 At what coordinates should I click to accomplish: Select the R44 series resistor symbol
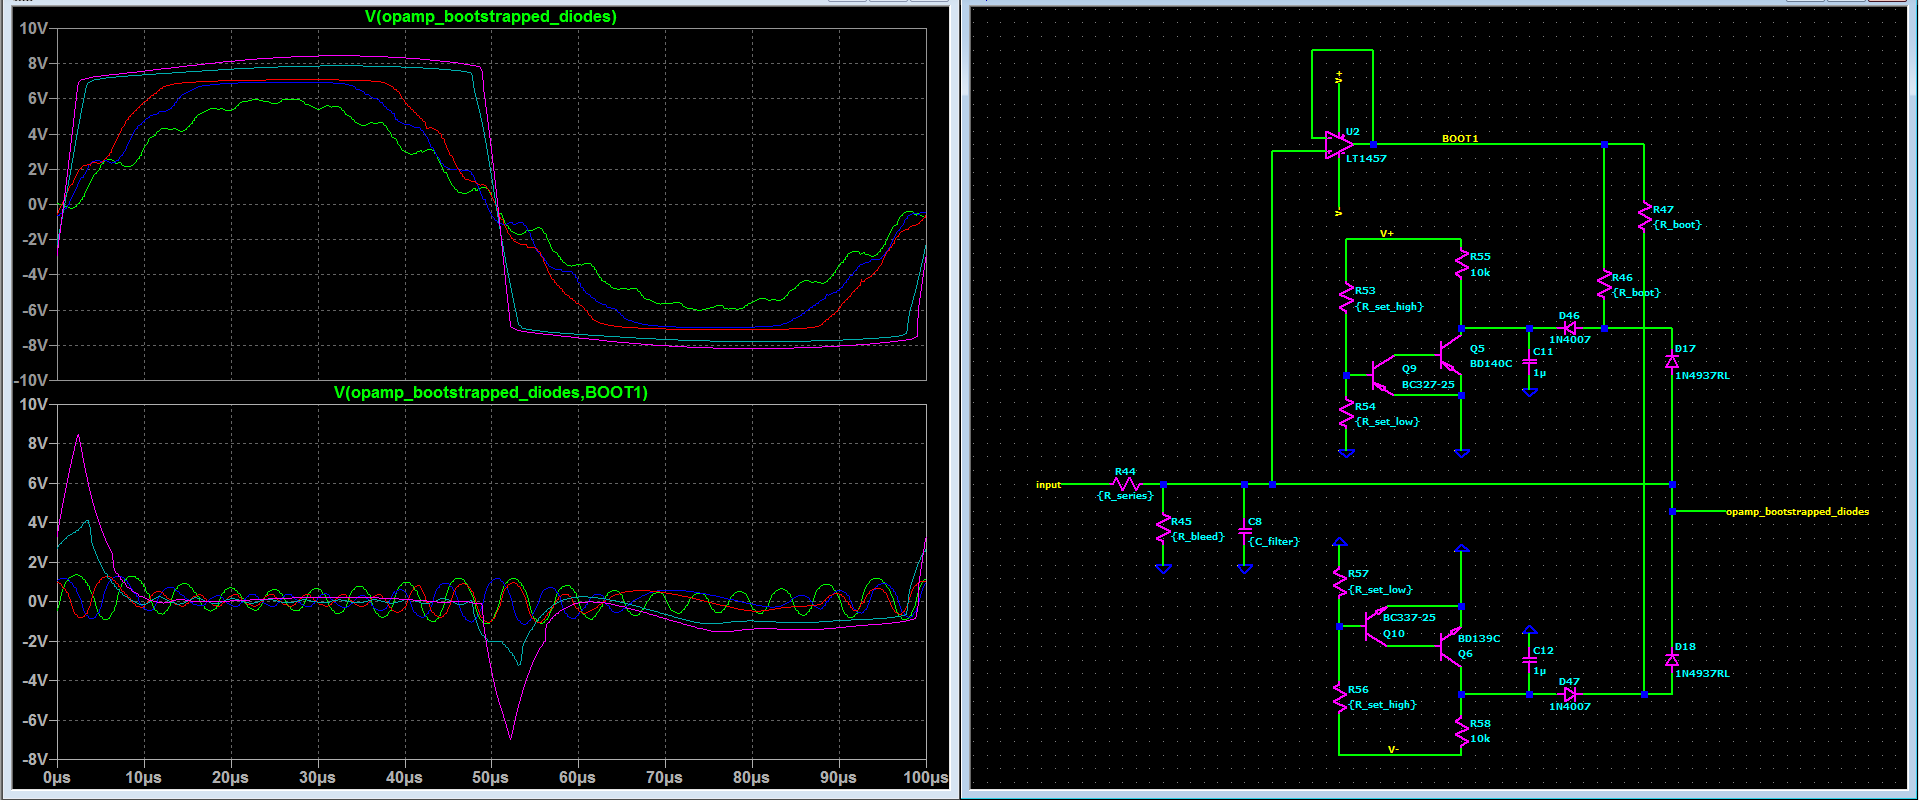[1126, 484]
